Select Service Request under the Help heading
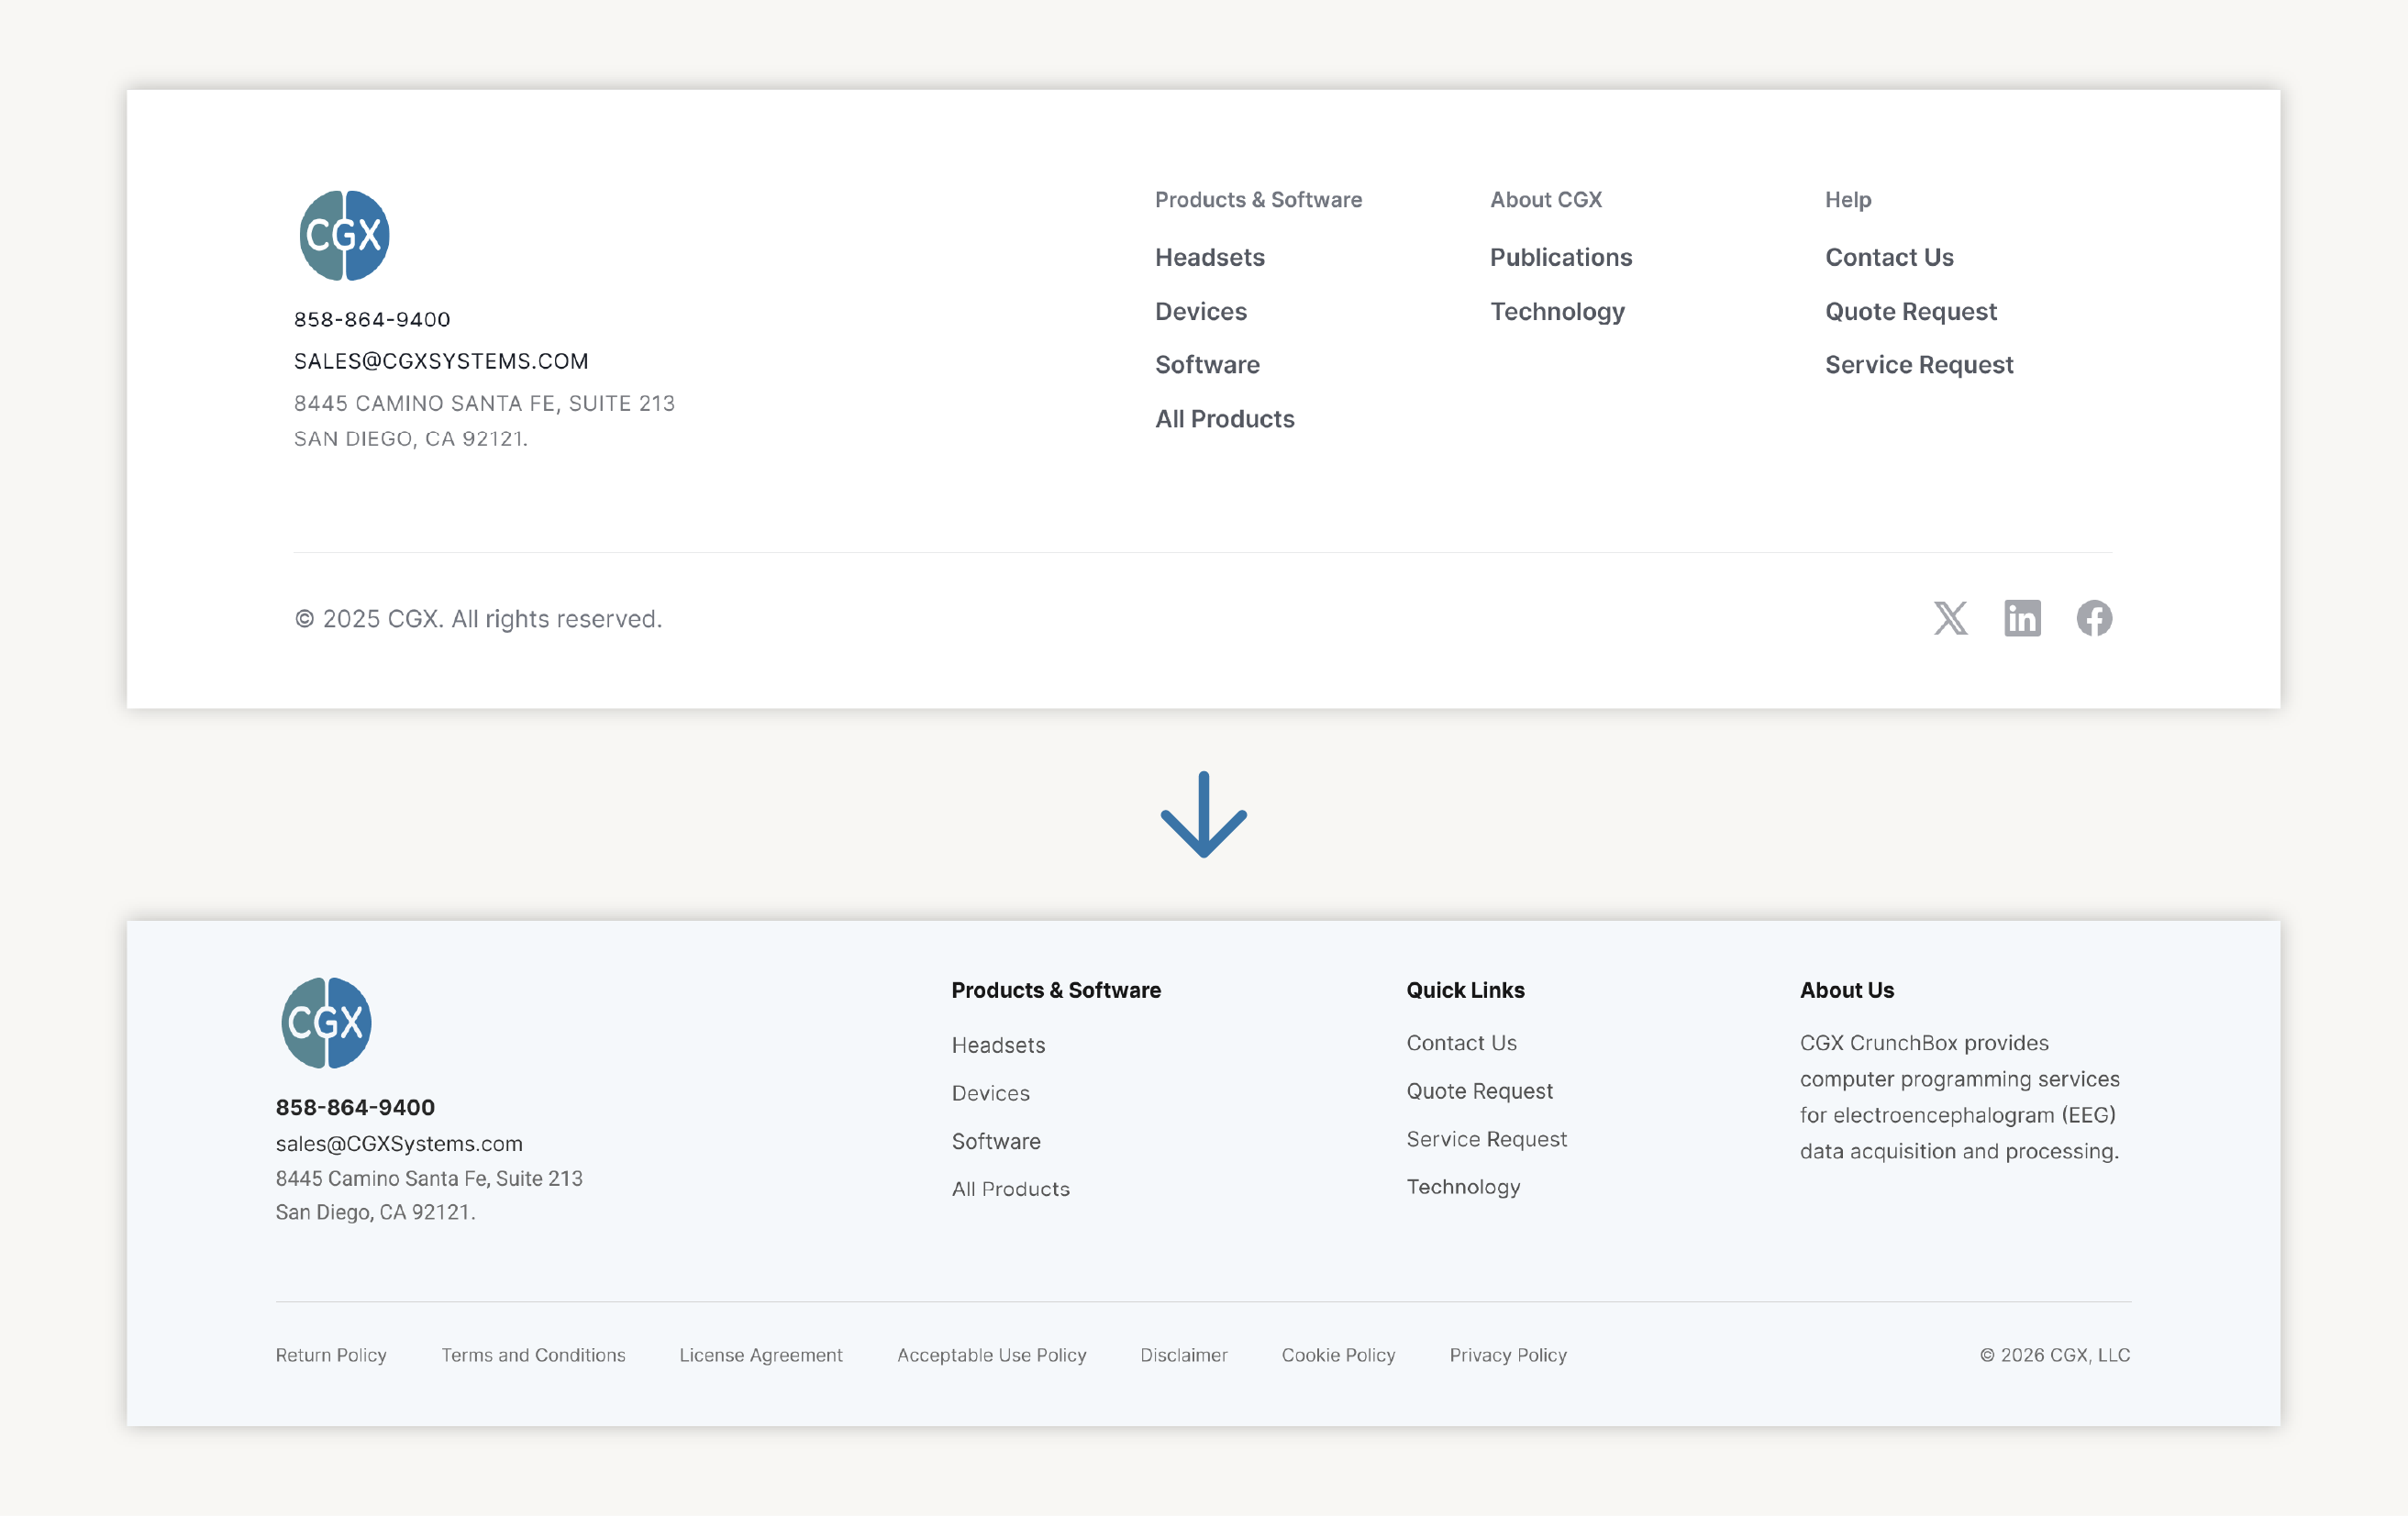Screen dimensions: 2408x1516 [1919, 365]
